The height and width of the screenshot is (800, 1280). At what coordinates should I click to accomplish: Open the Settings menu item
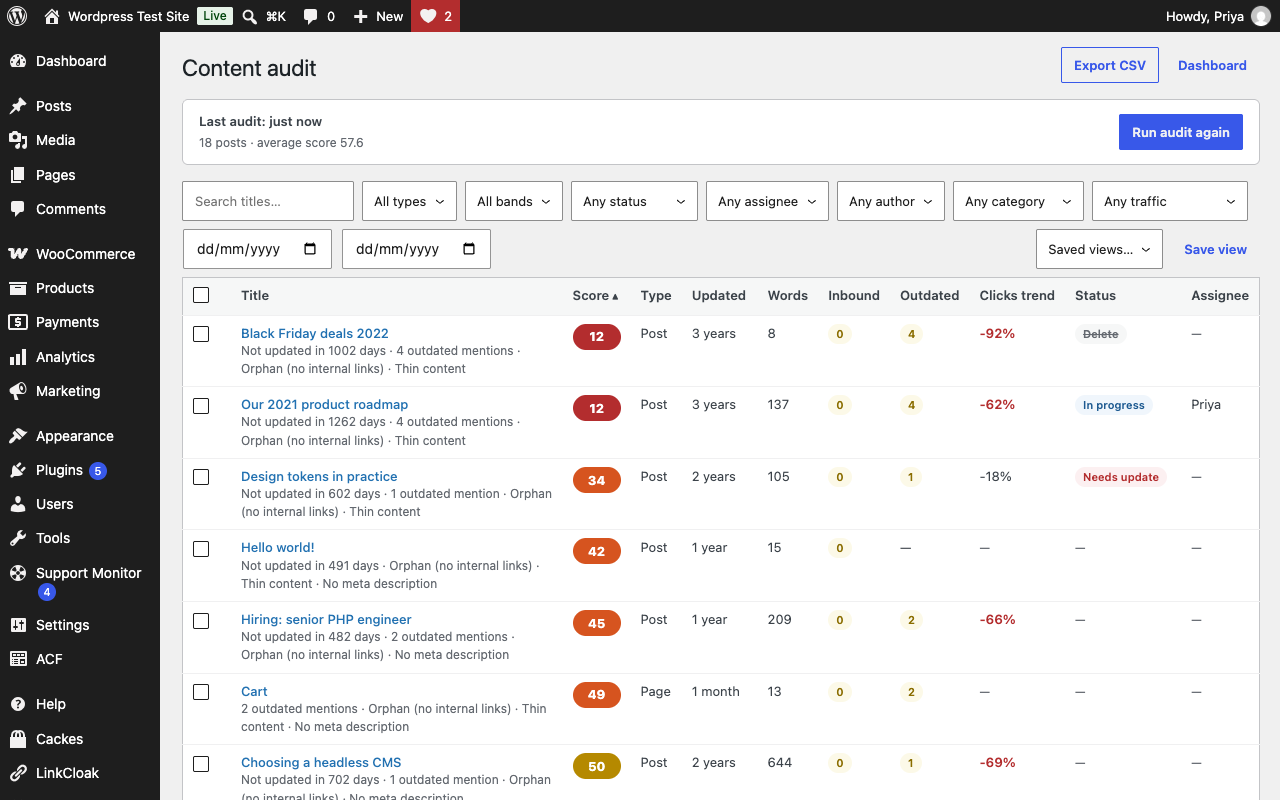[62, 625]
